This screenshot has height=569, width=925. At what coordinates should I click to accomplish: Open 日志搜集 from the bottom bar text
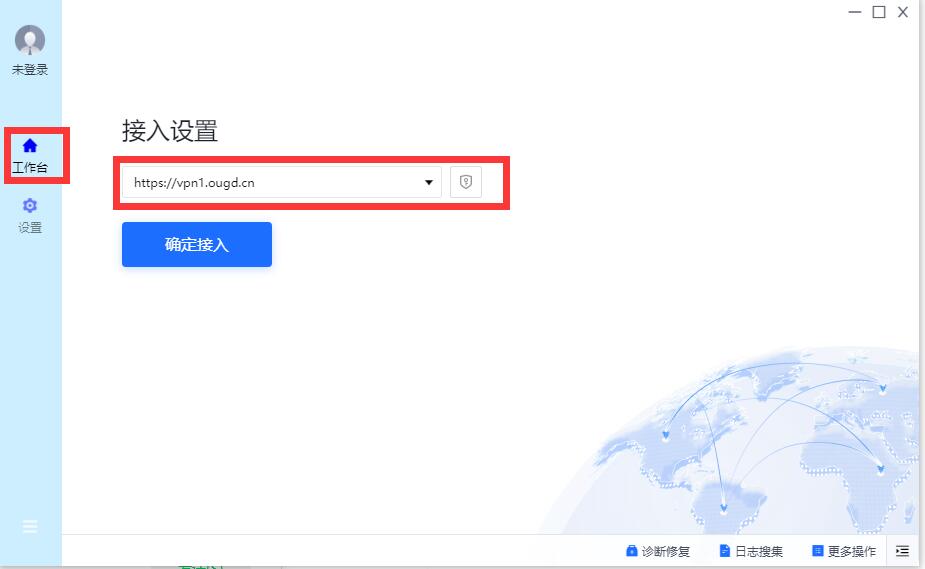pyautogui.click(x=759, y=551)
